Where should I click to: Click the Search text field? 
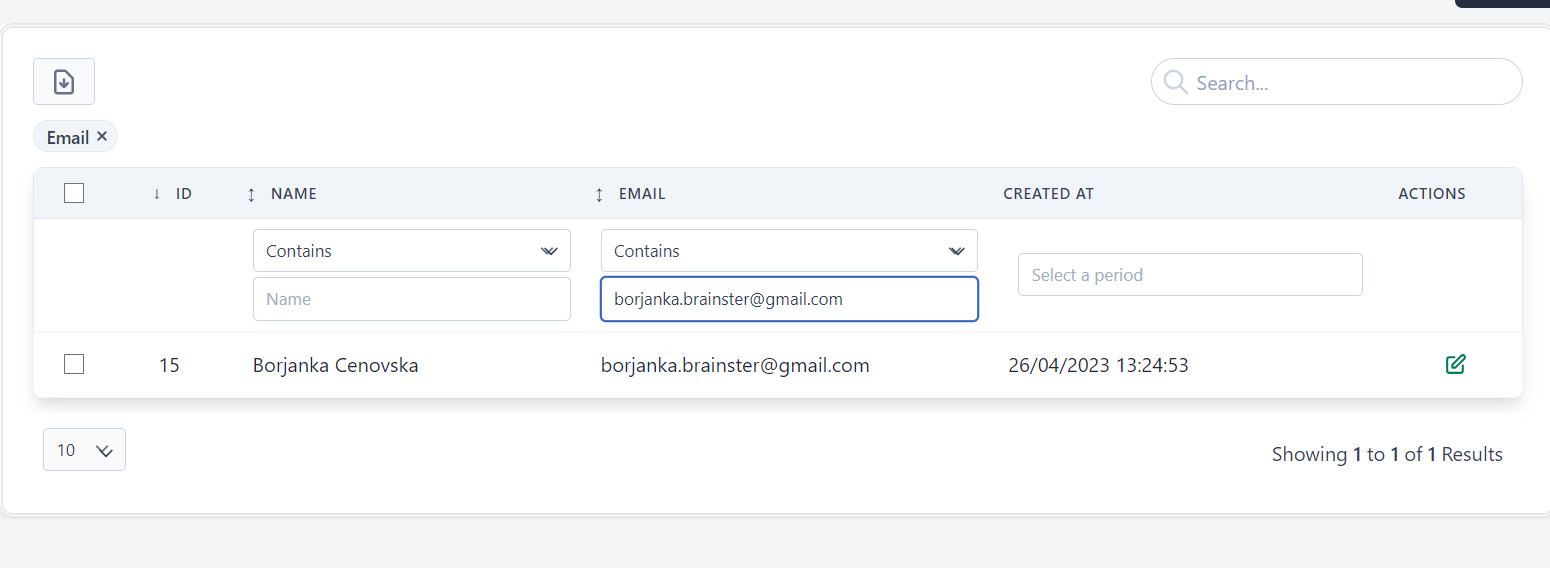tap(1350, 83)
